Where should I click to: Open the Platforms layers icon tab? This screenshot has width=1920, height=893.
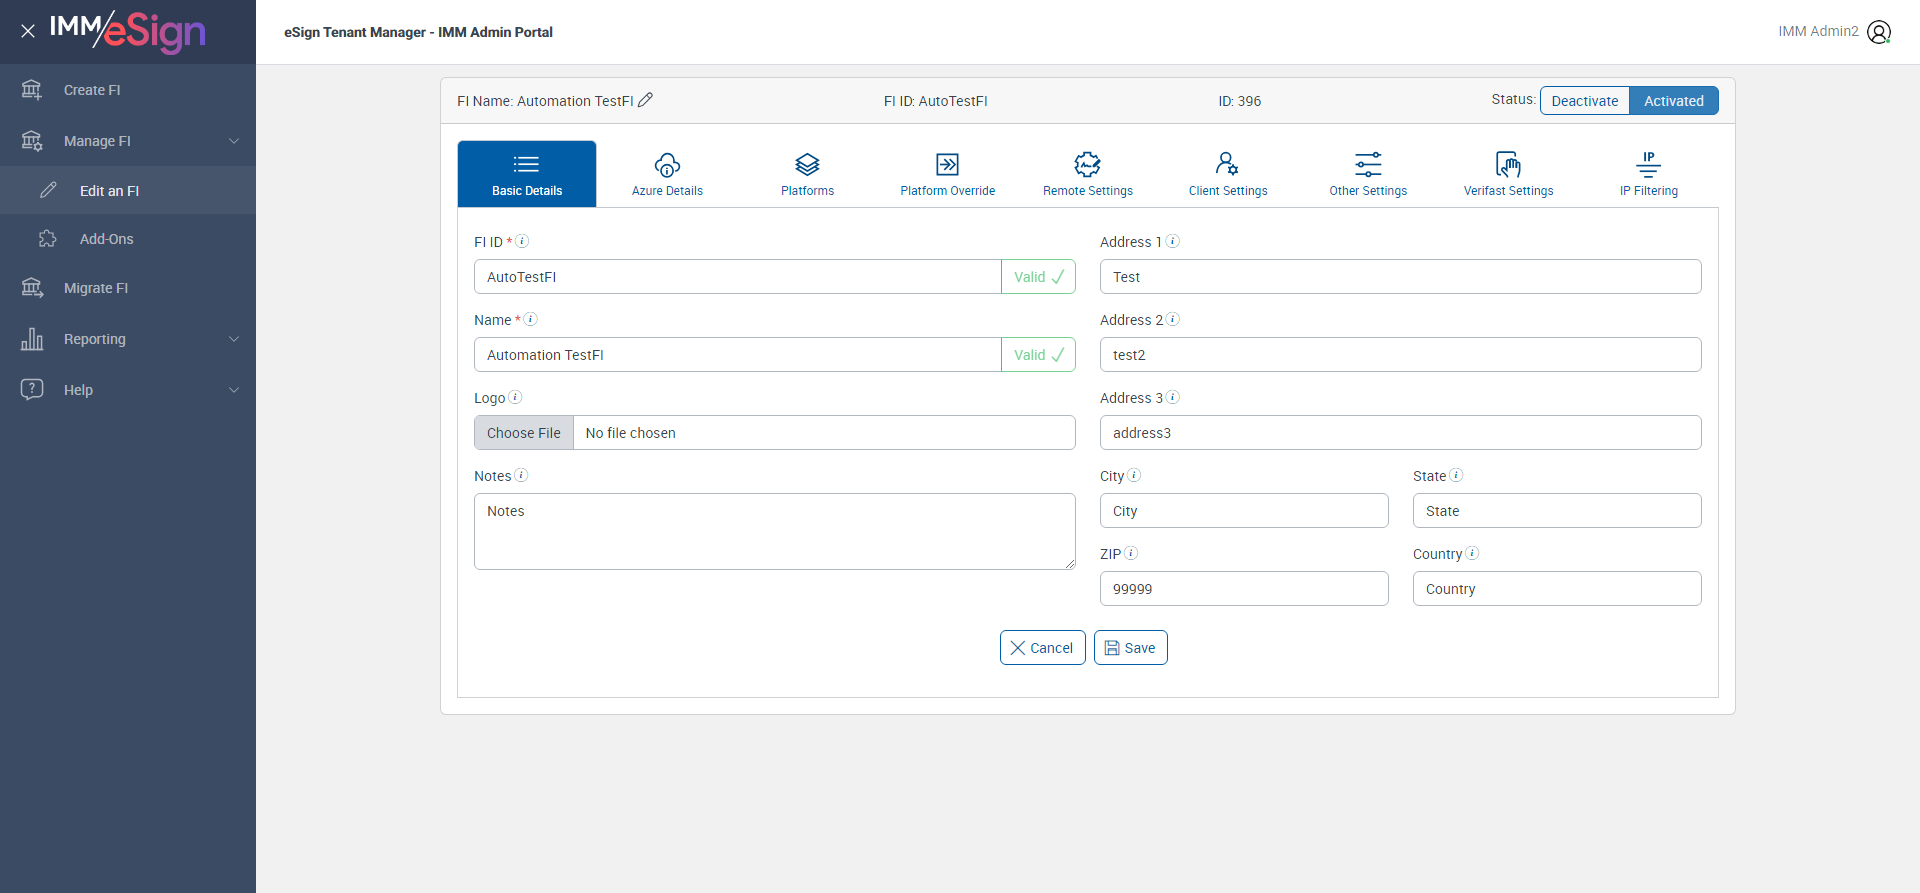click(807, 164)
